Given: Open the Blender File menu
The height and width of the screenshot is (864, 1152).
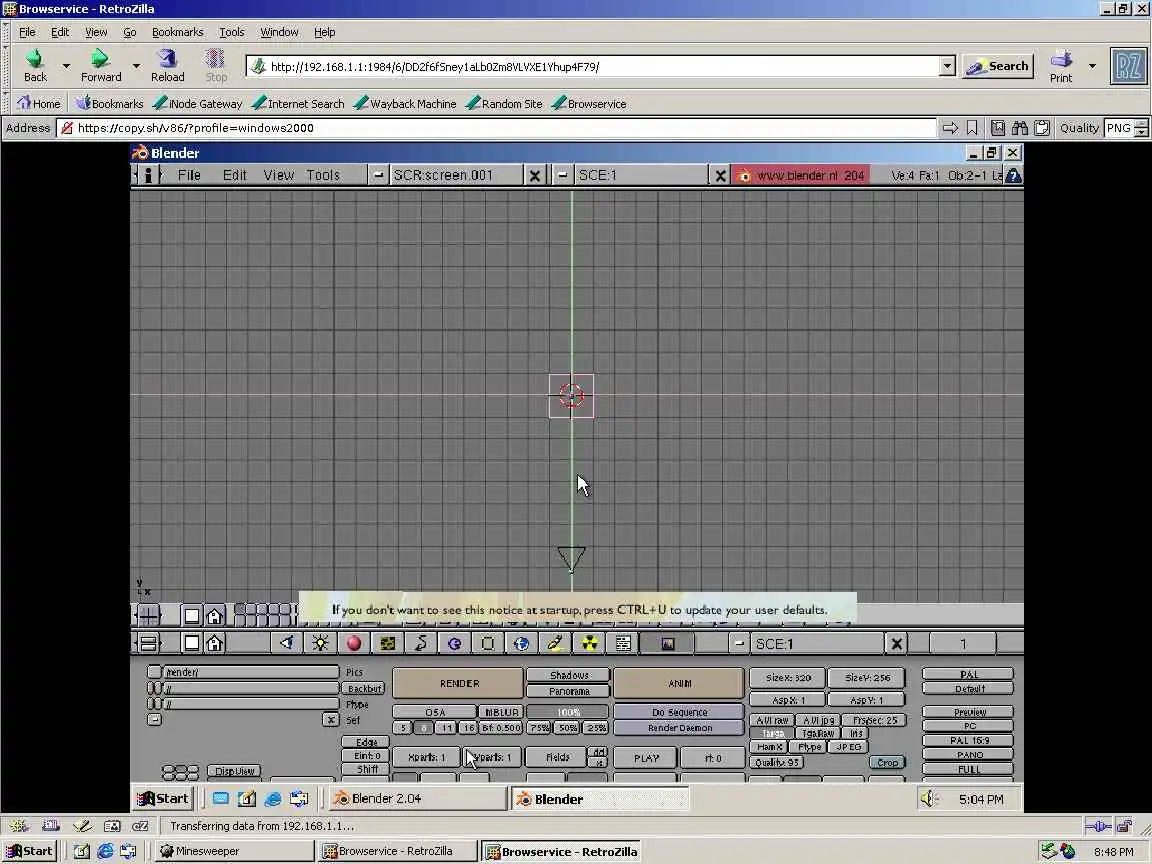Looking at the screenshot, I should 189,175.
